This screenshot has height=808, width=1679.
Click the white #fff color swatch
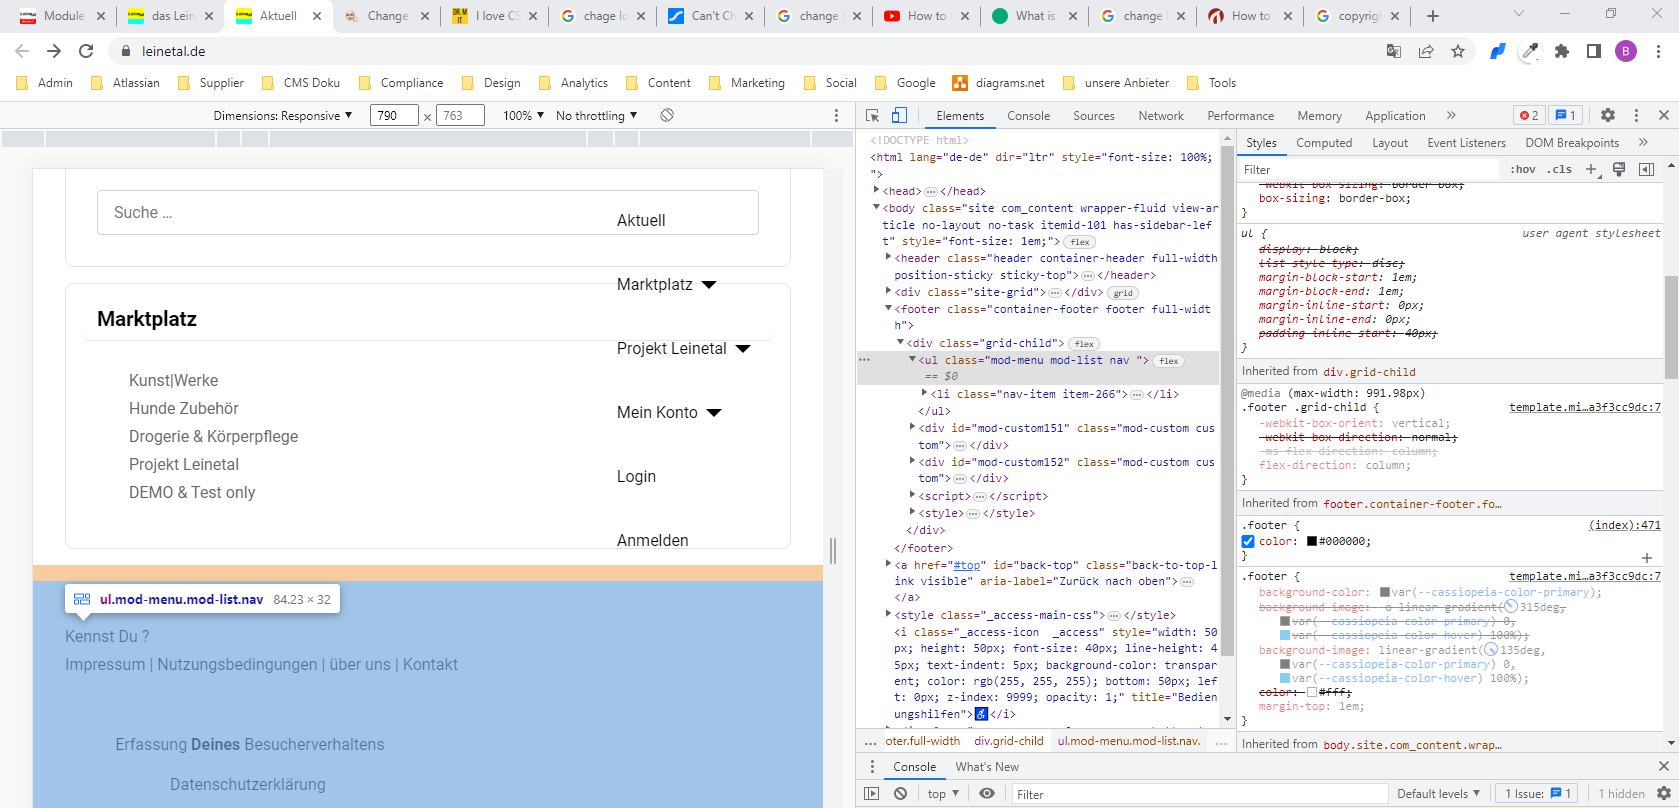click(1312, 692)
